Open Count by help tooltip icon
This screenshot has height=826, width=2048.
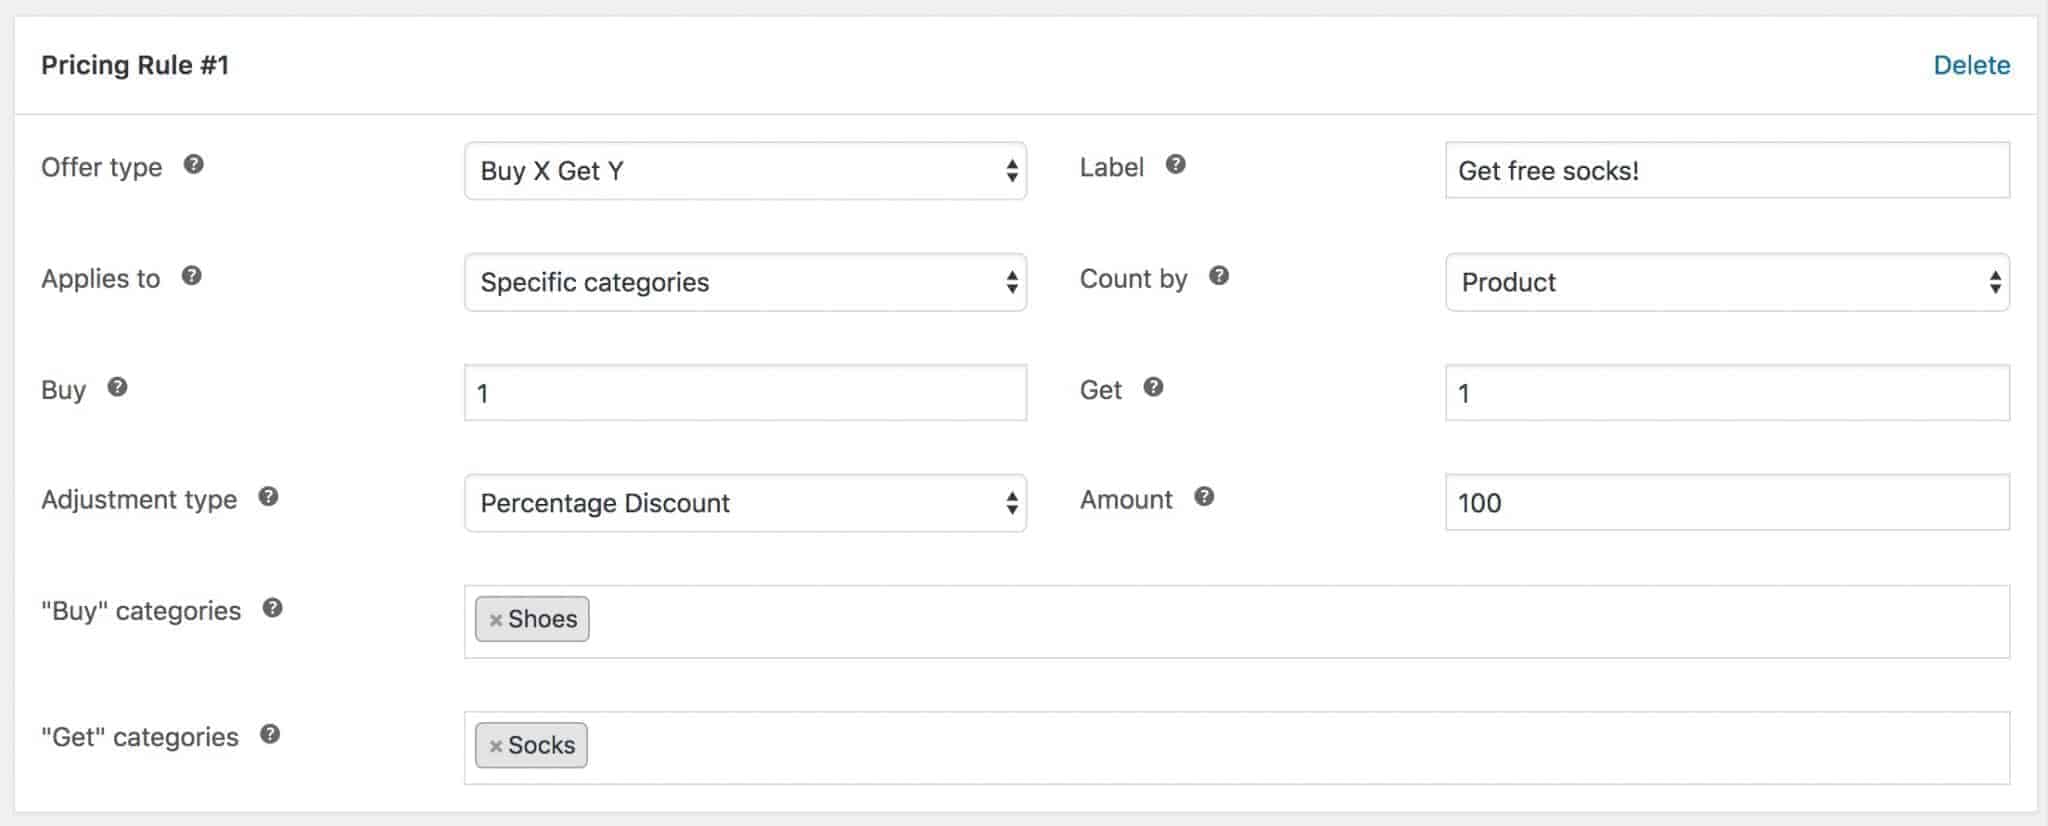click(x=1219, y=276)
